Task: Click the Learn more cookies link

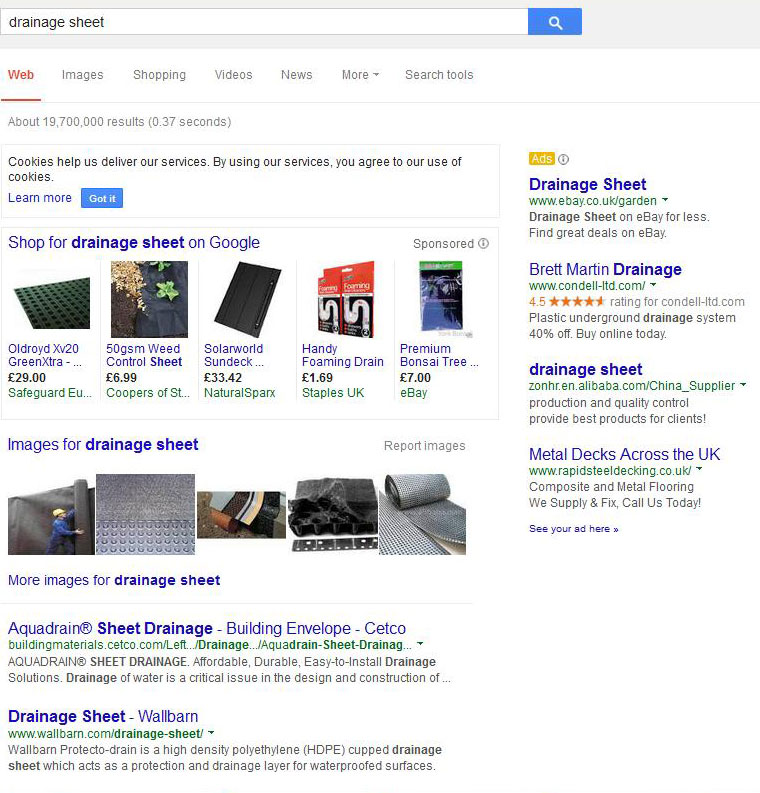Action: coord(40,198)
